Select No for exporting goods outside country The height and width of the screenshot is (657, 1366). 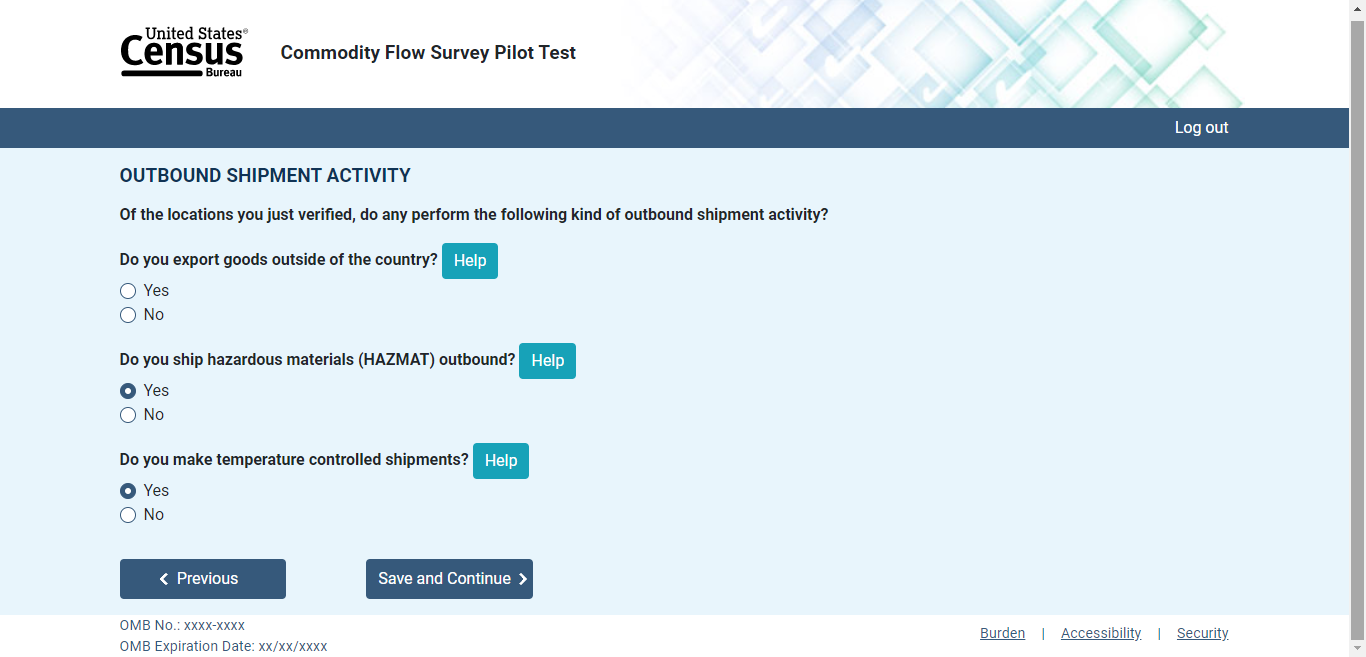[128, 315]
